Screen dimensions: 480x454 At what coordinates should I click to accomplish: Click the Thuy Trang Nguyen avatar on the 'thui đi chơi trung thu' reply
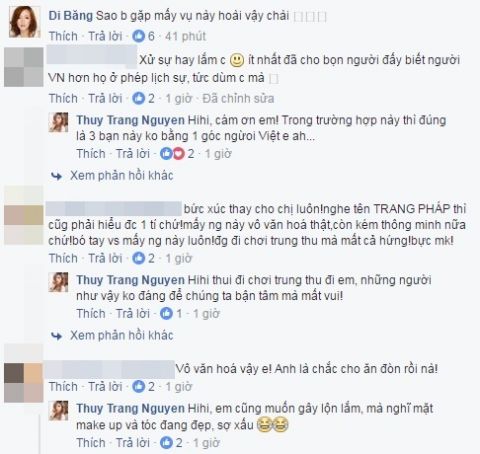[x=58, y=282]
